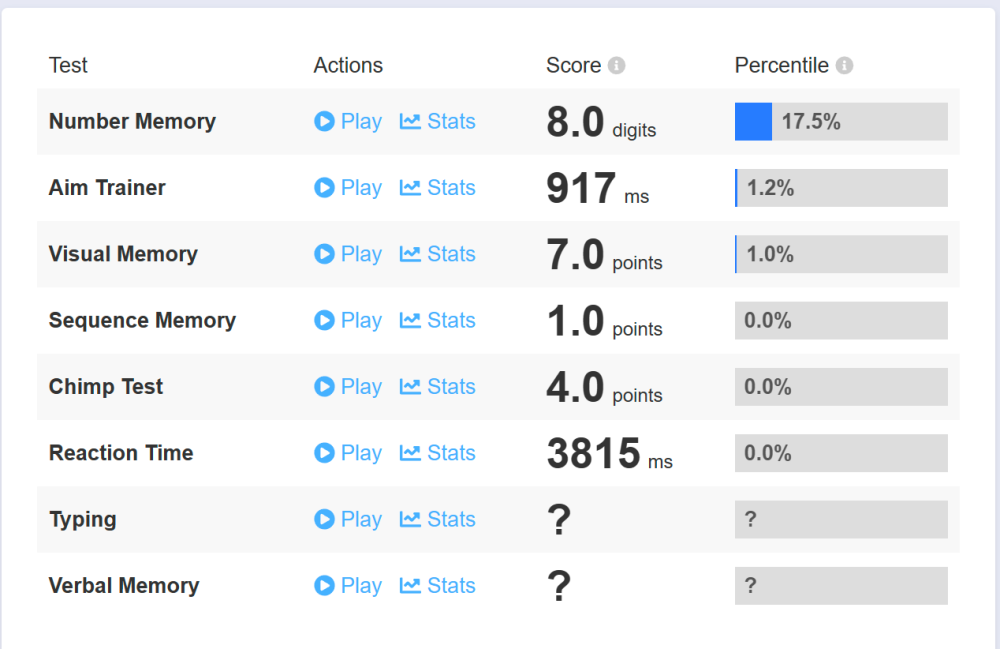1000x649 pixels.
Task: Click the Chimp Test play icon
Action: click(x=324, y=387)
